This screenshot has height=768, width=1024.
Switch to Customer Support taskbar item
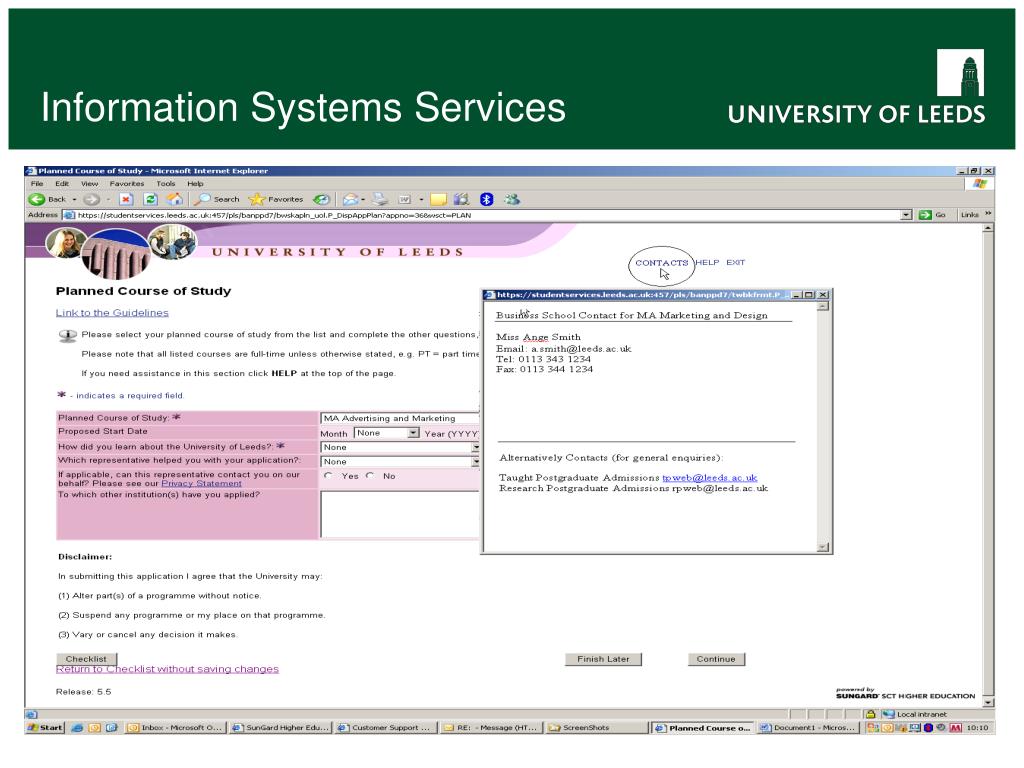(x=386, y=728)
